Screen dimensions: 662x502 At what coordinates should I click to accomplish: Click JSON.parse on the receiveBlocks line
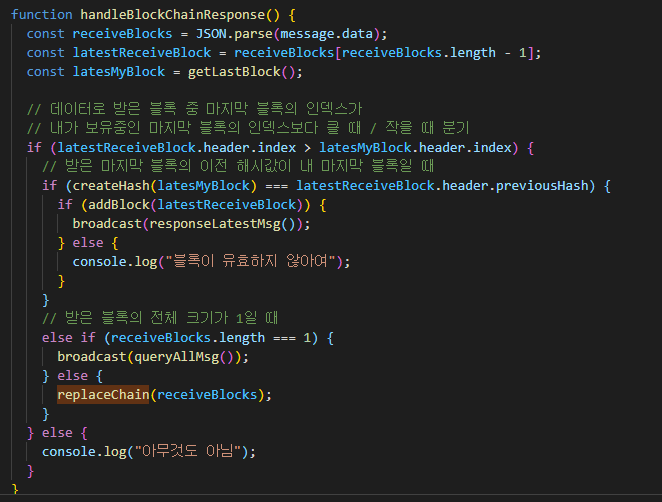pyautogui.click(x=234, y=34)
